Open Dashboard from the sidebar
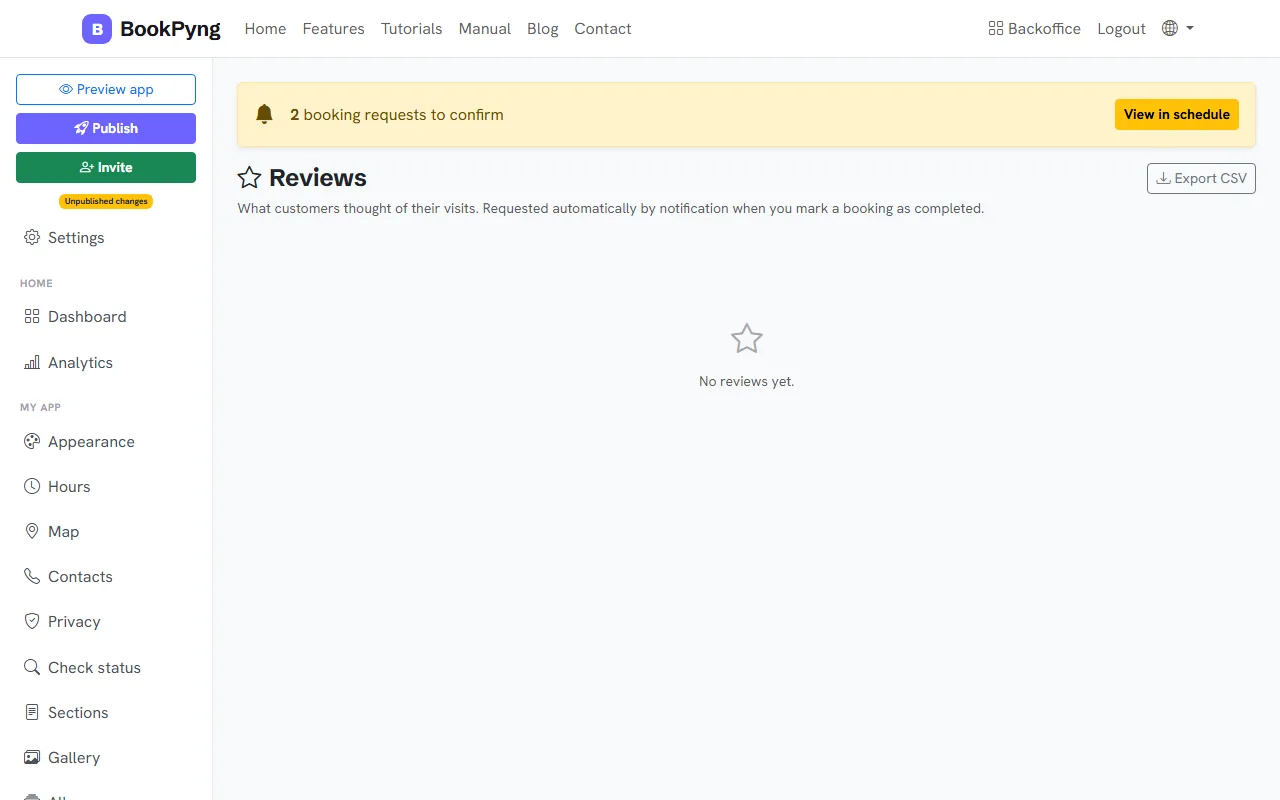 point(106,316)
